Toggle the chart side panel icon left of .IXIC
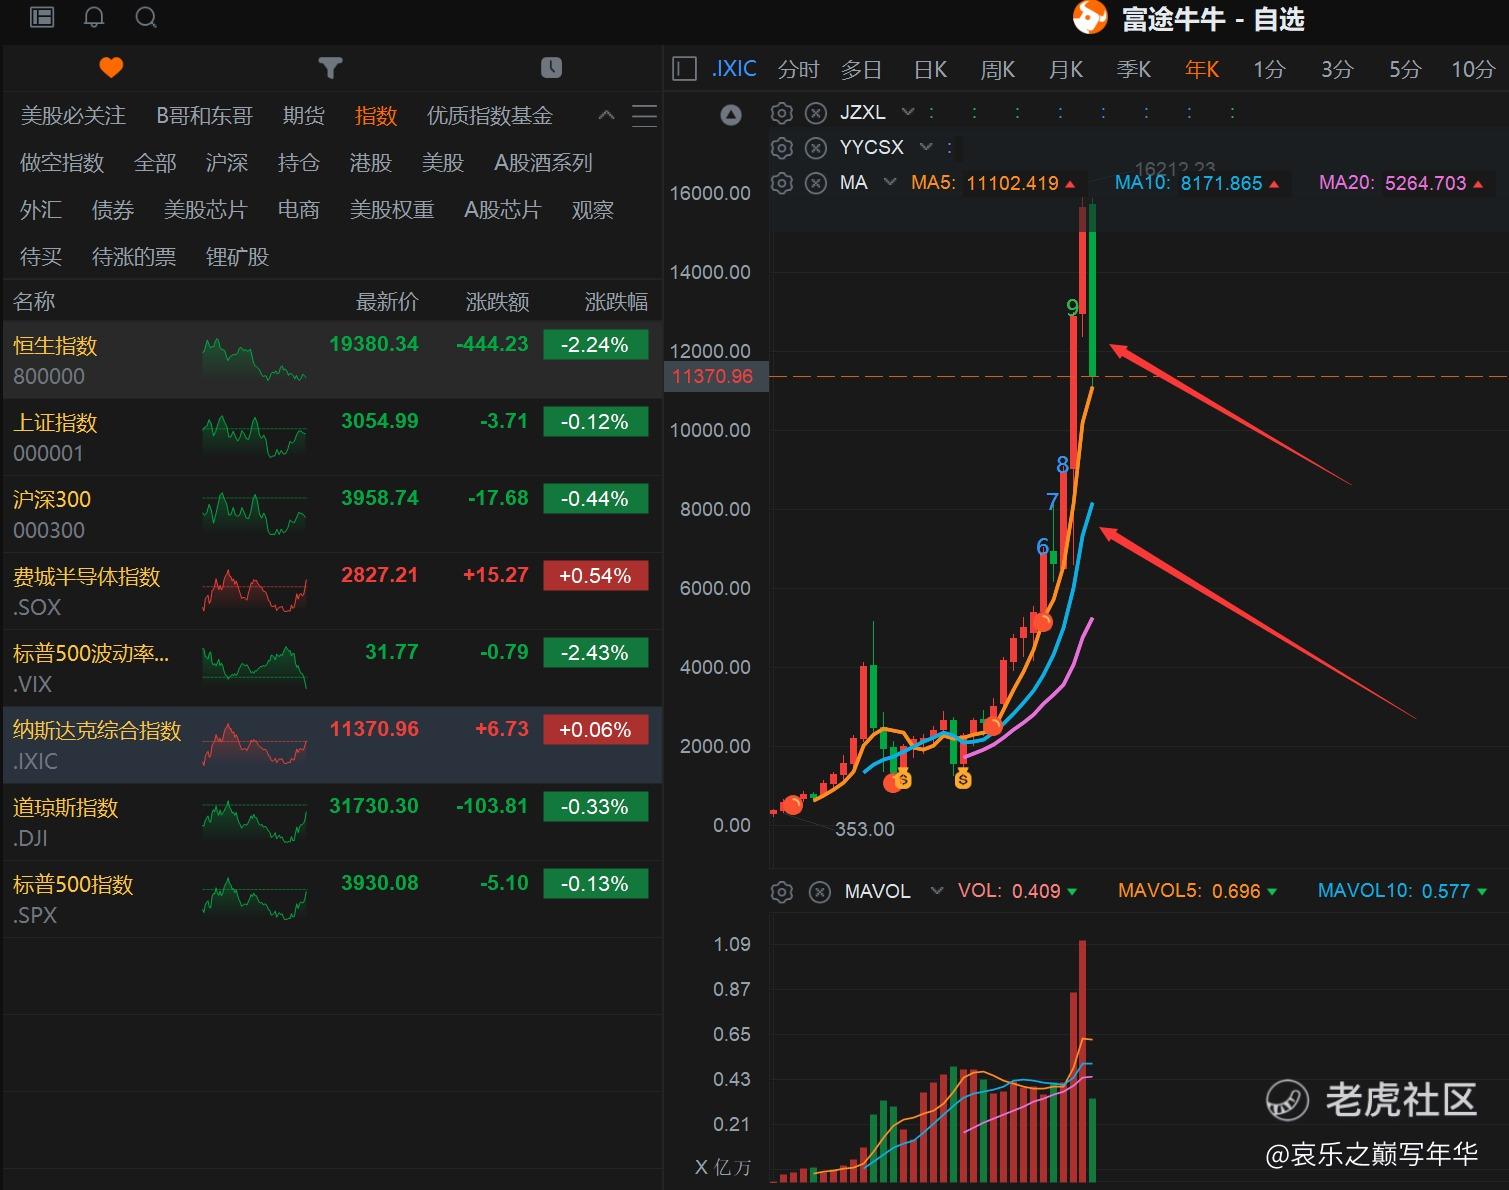This screenshot has width=1509, height=1190. [x=684, y=69]
